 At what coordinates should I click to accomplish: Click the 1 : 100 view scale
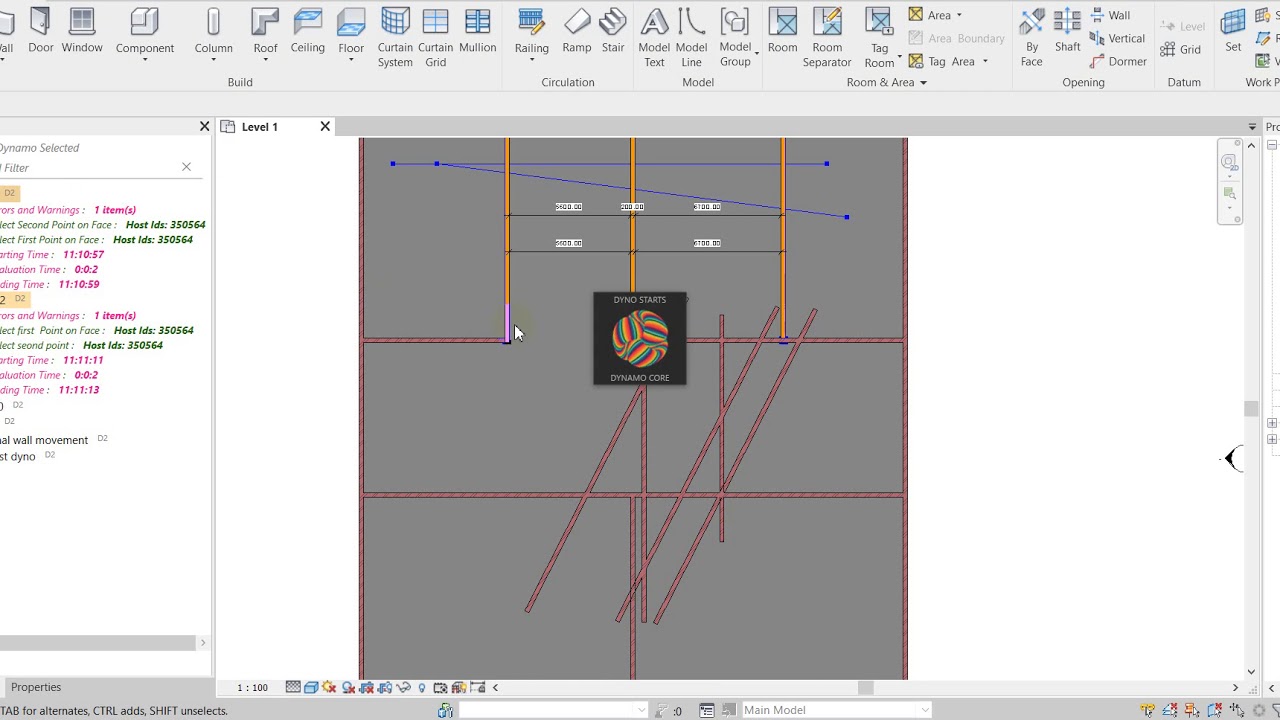[x=252, y=687]
